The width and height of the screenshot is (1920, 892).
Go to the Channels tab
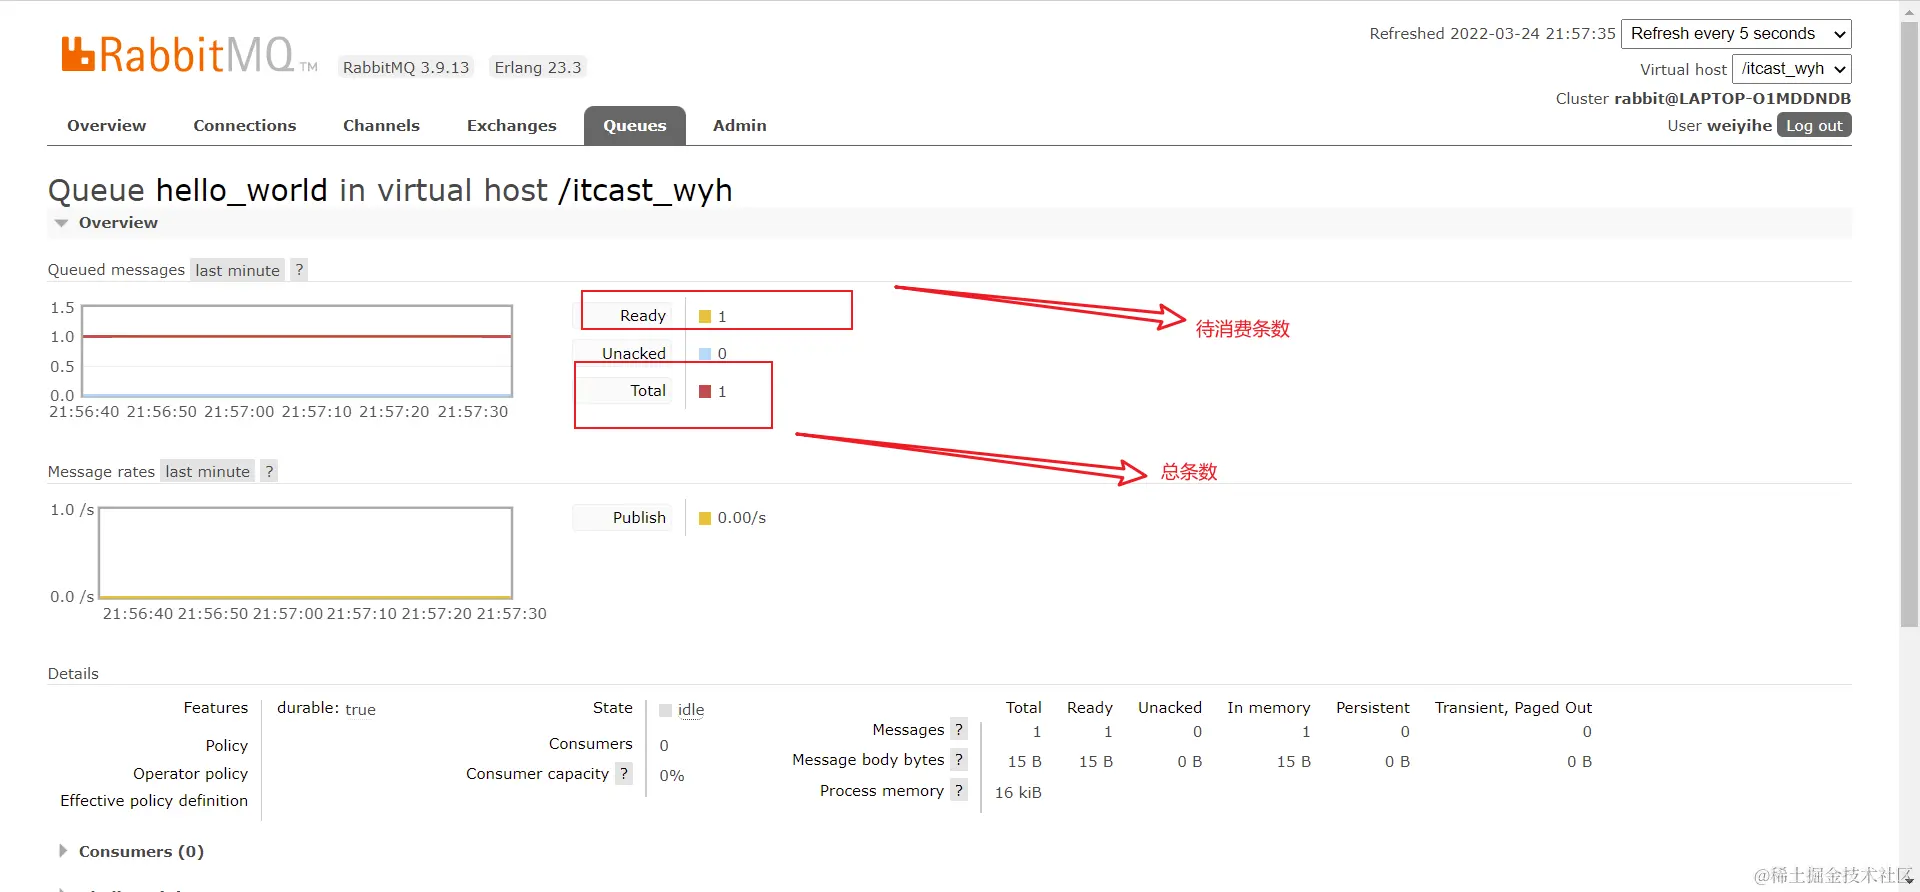click(x=381, y=126)
